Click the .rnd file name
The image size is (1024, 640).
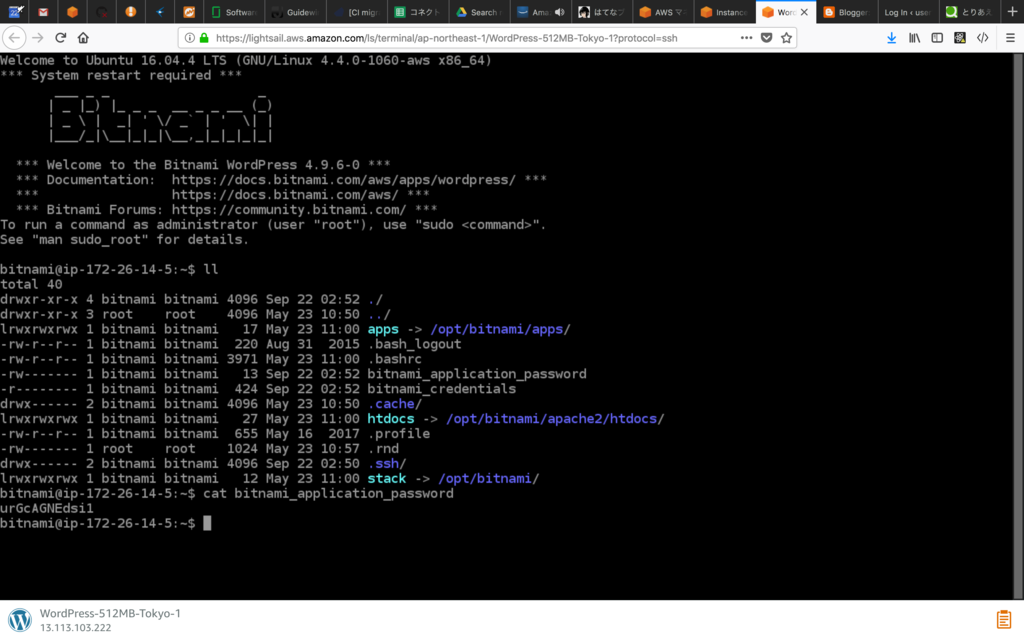383,449
